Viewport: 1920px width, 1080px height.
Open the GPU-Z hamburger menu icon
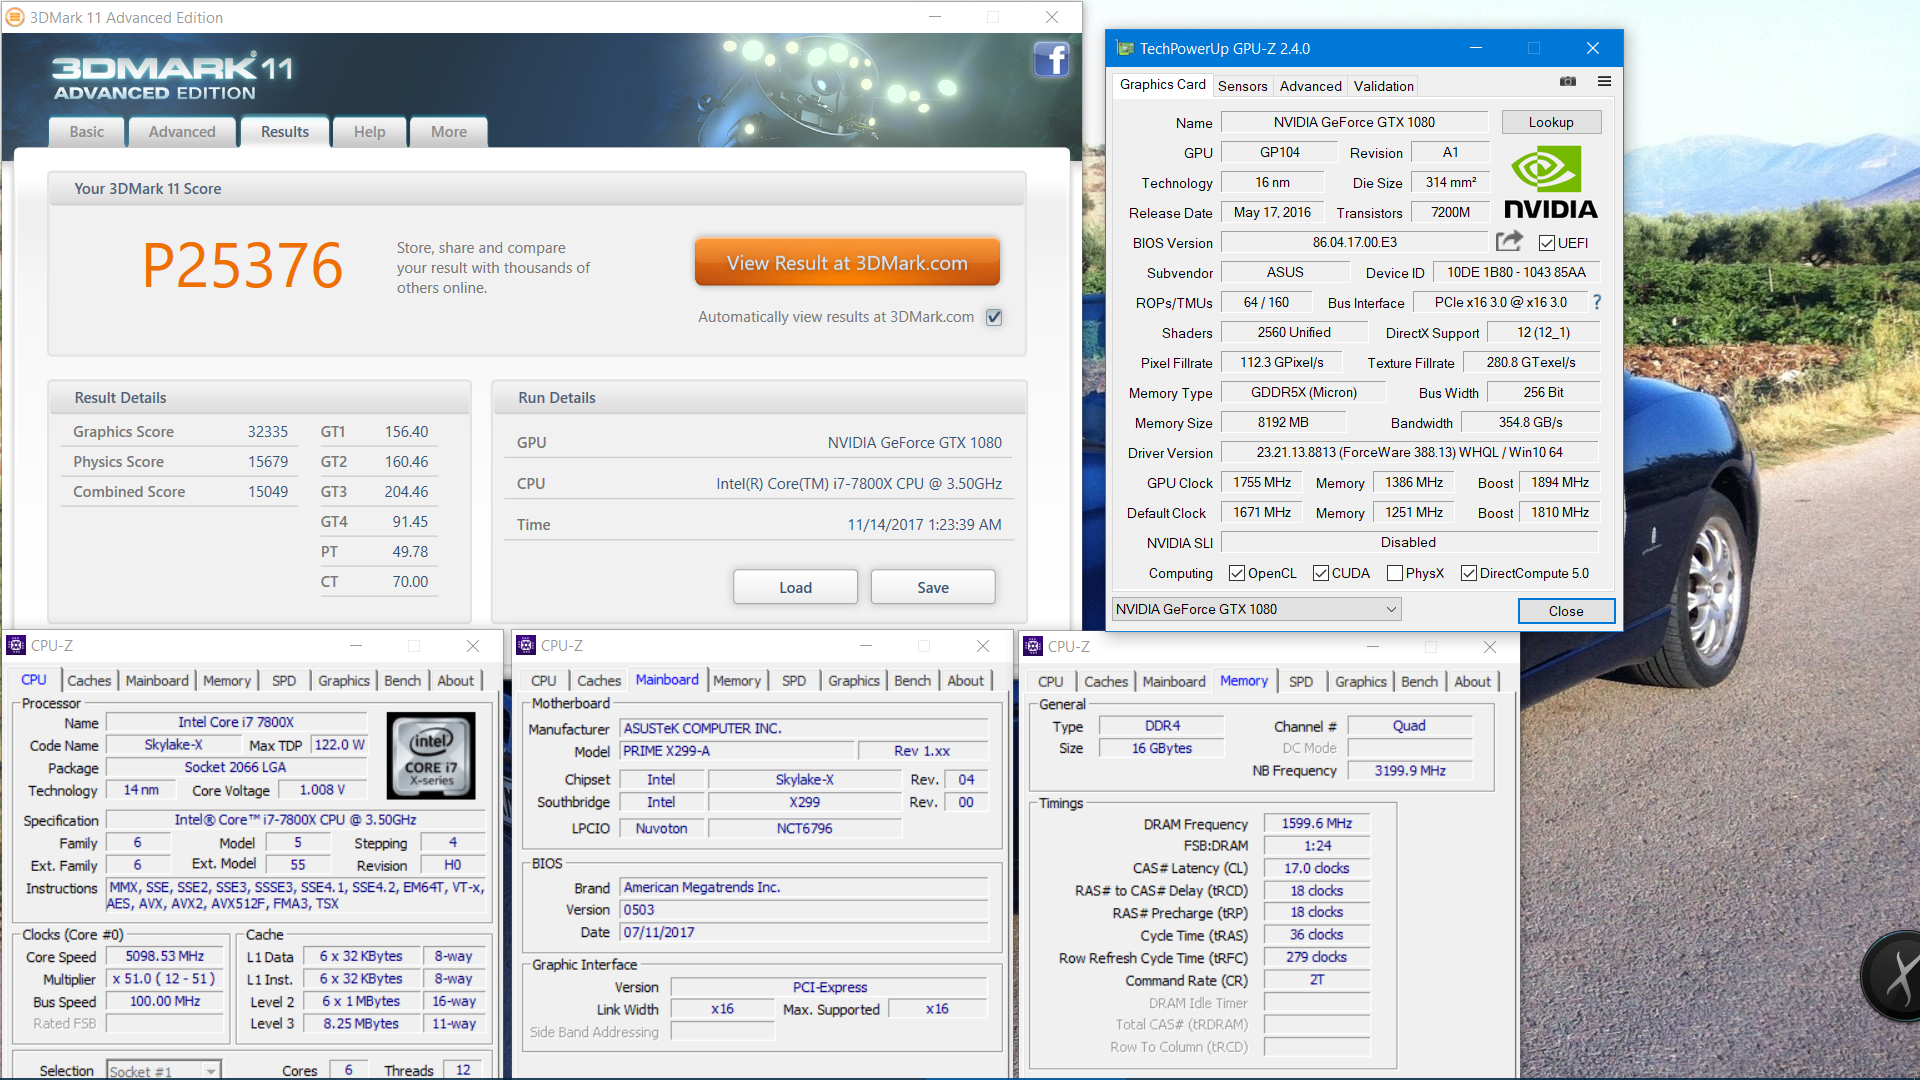point(1604,82)
